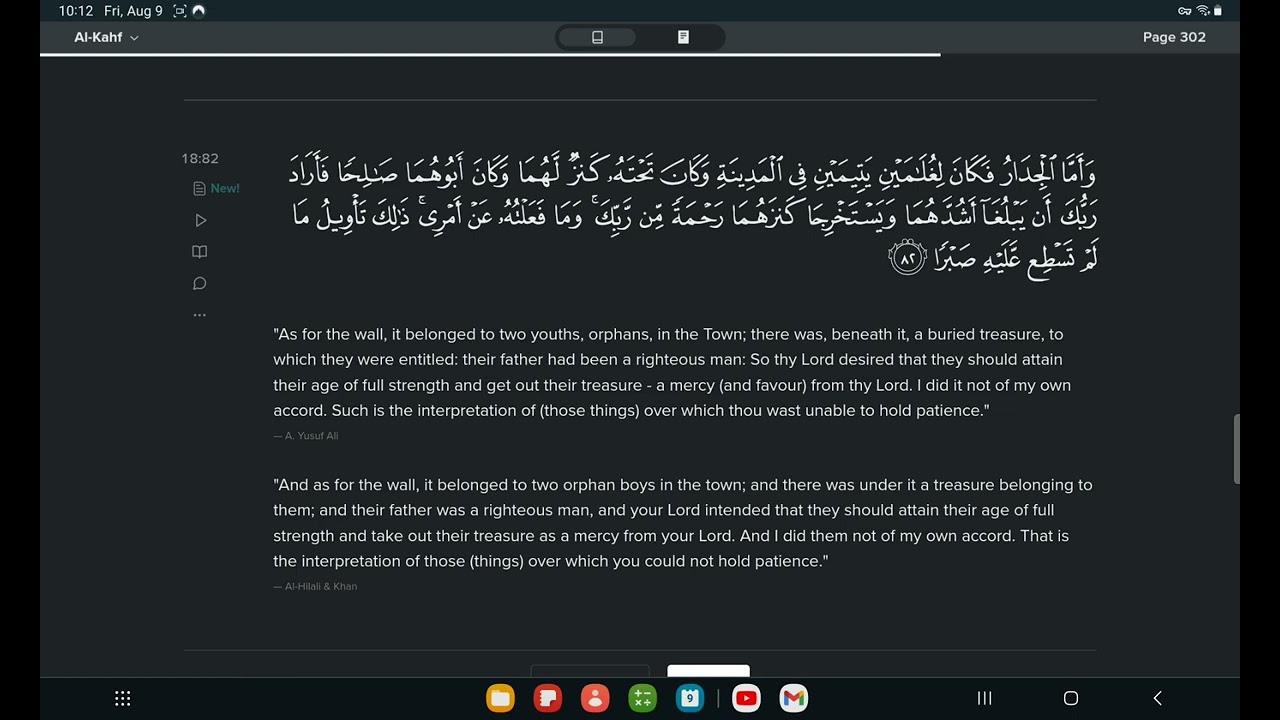Screen dimensions: 1280x720
Task: Tap the home navigation button
Action: (x=1071, y=698)
